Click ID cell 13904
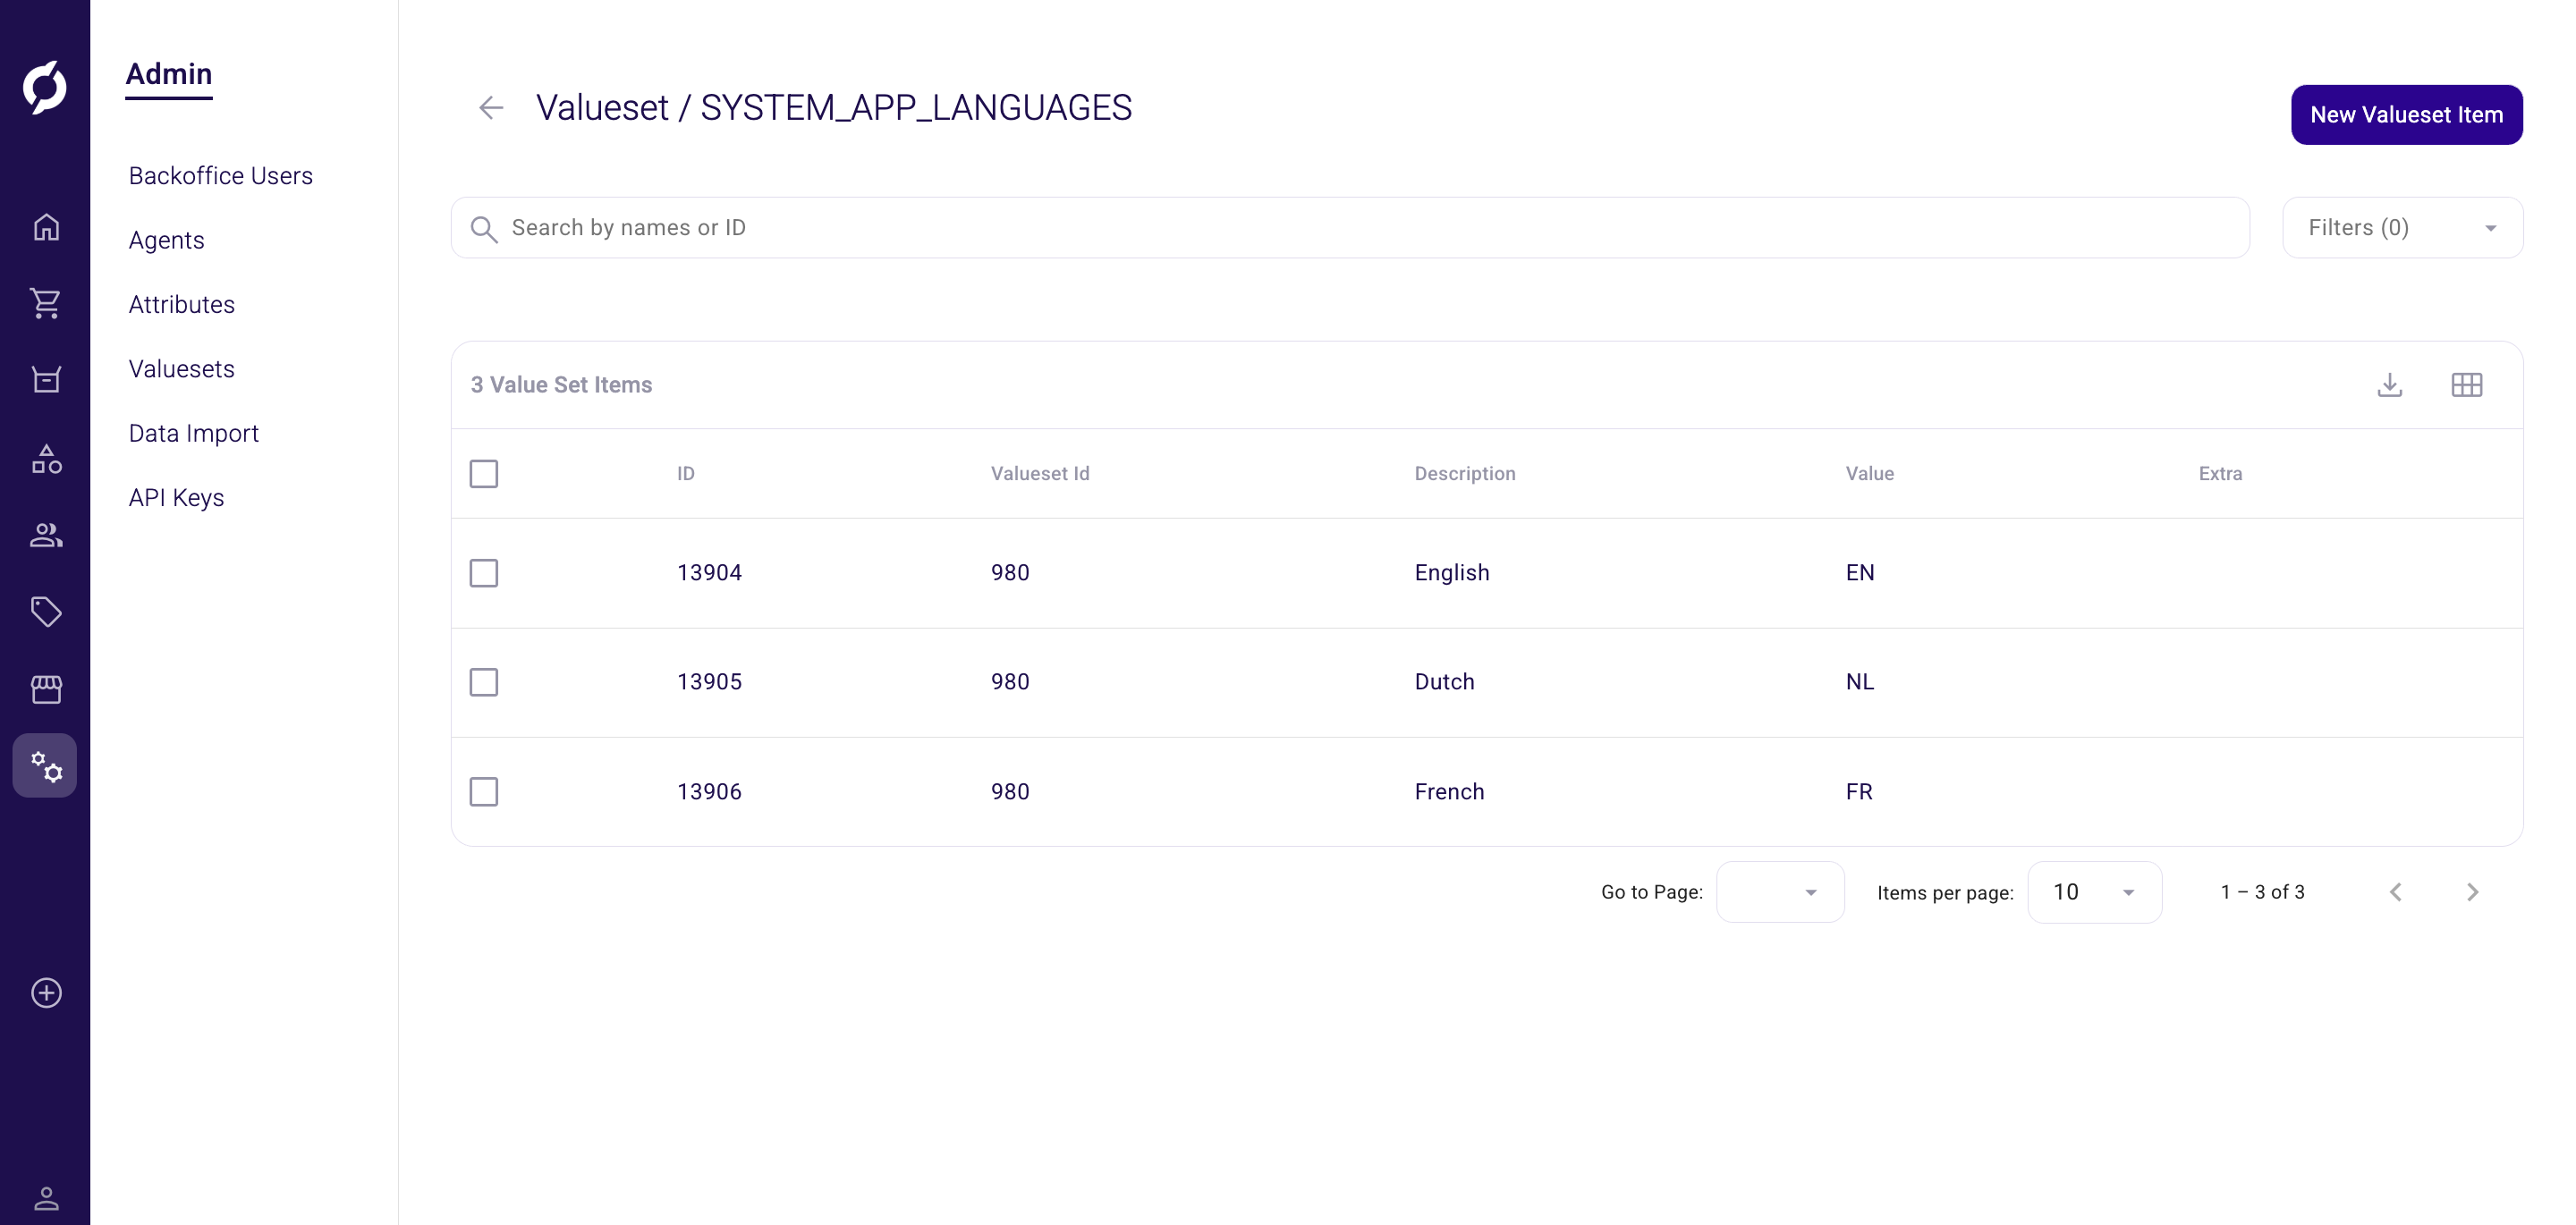 point(710,573)
